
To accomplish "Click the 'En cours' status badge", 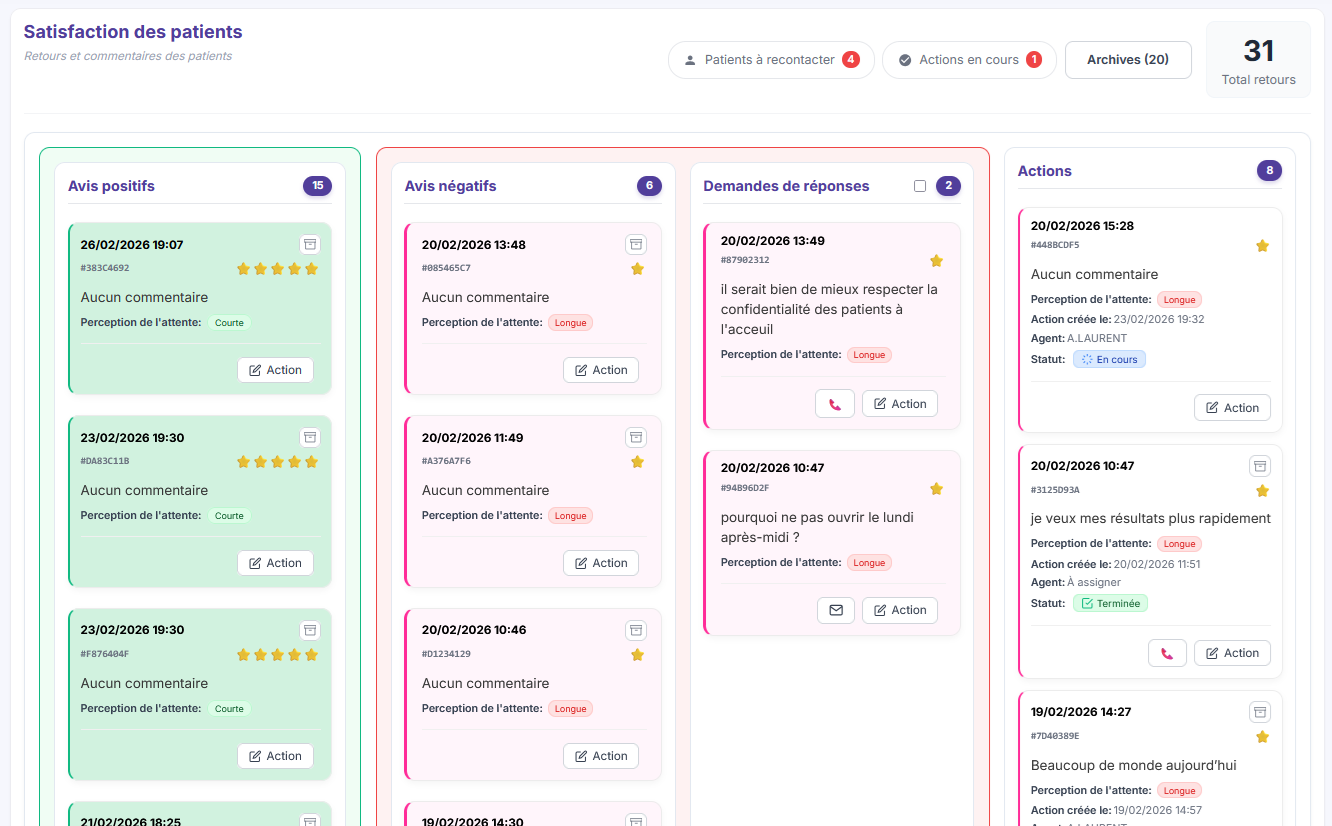I will click(x=1110, y=358).
